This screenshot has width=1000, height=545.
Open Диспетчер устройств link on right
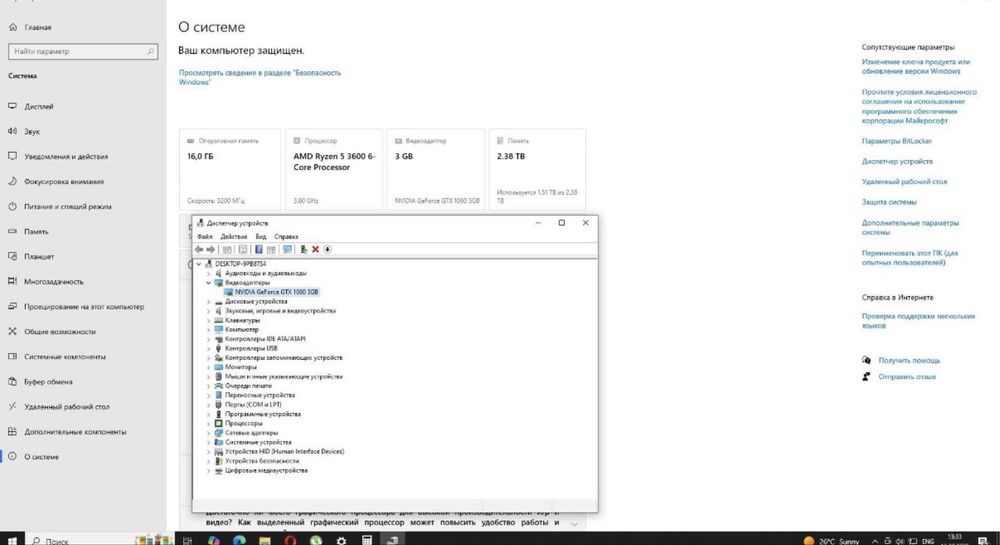[x=897, y=161]
